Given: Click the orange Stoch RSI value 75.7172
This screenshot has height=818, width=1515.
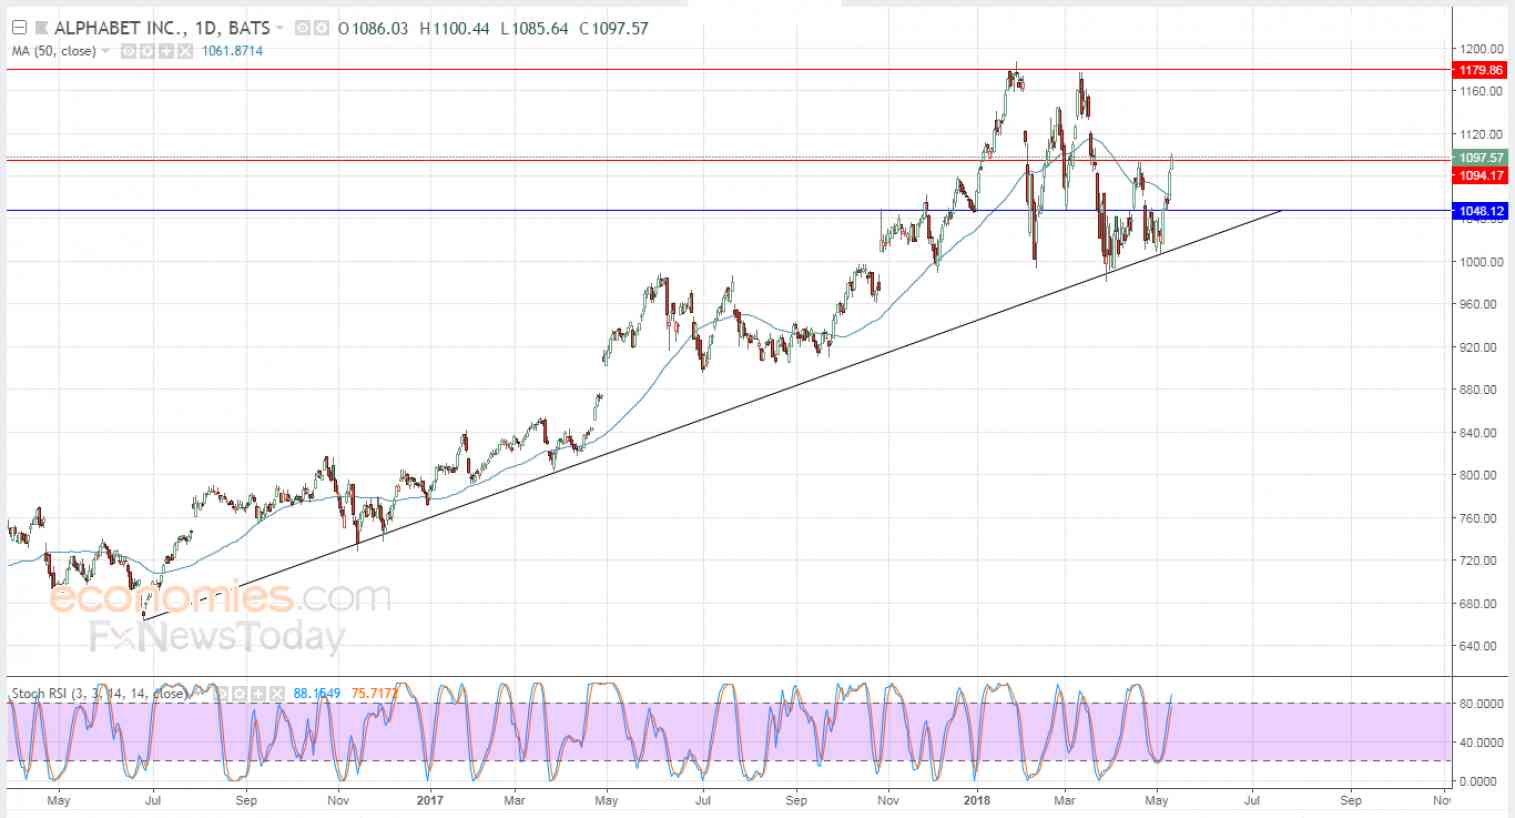Looking at the screenshot, I should pyautogui.click(x=375, y=693).
